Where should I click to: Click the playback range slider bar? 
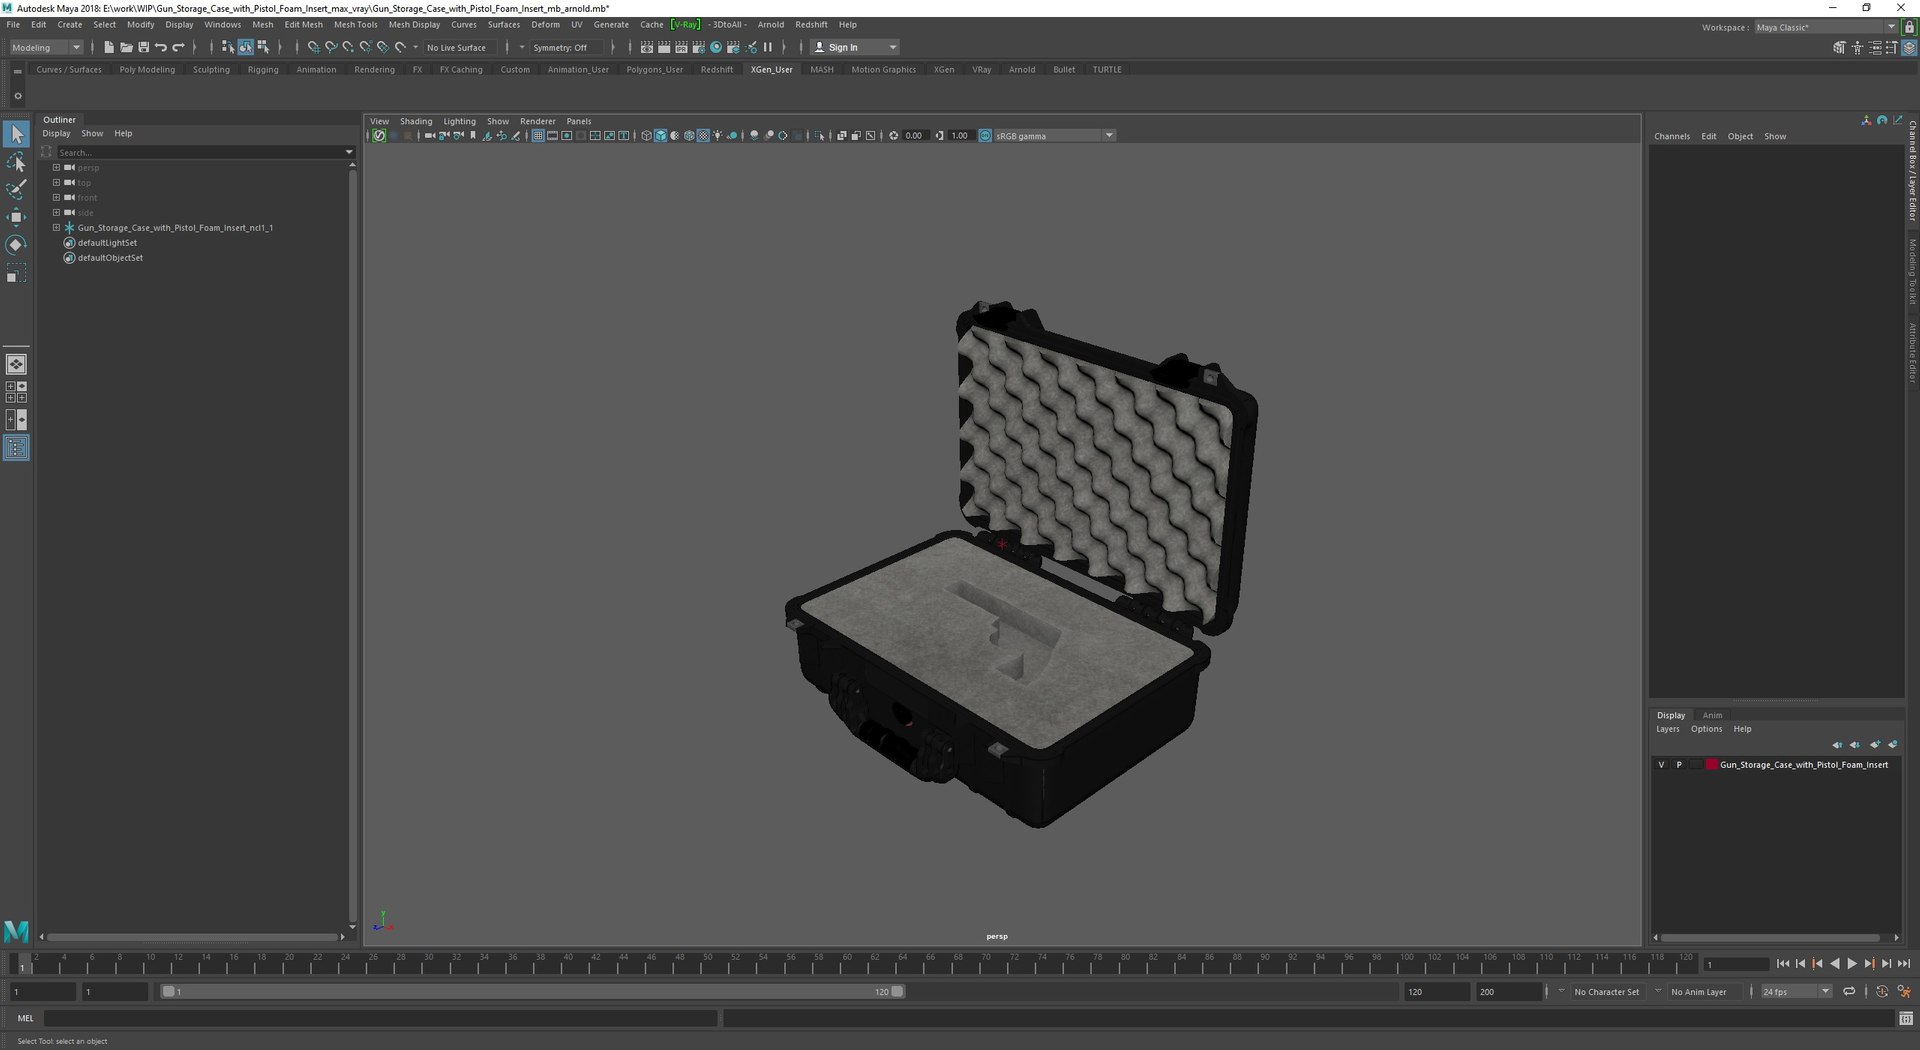533,992
